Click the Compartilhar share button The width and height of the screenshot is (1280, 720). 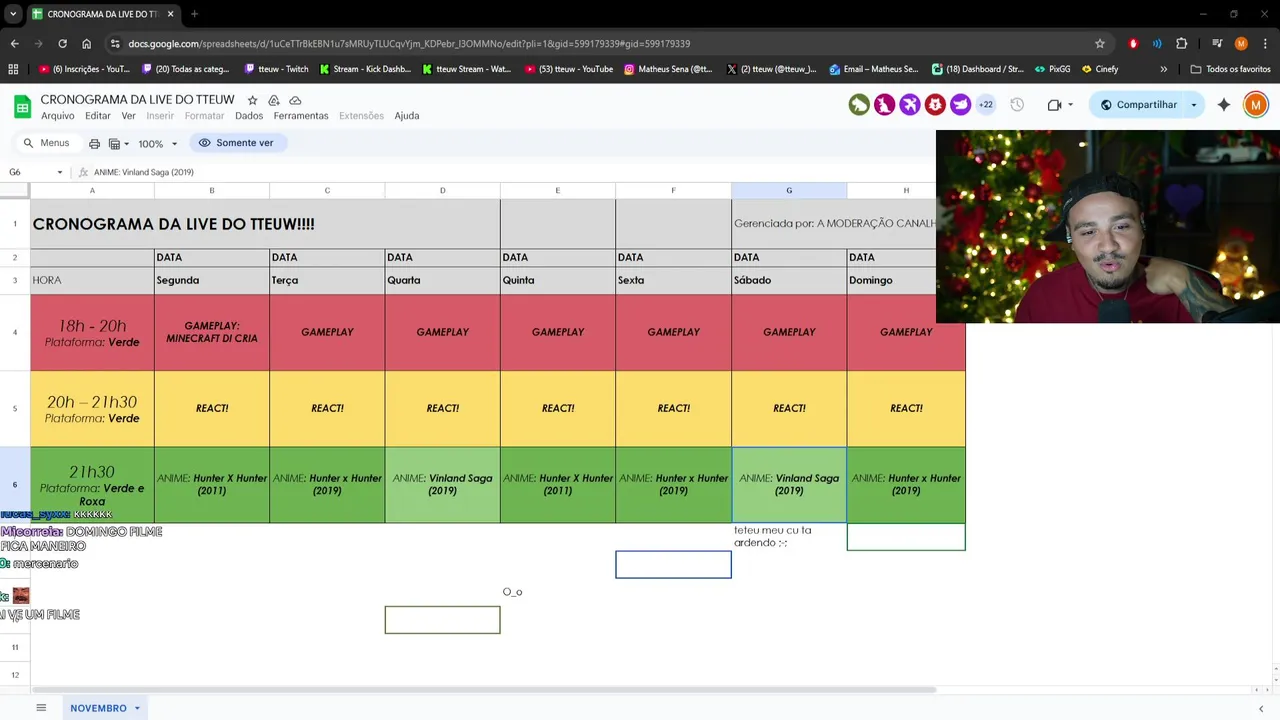(1138, 105)
